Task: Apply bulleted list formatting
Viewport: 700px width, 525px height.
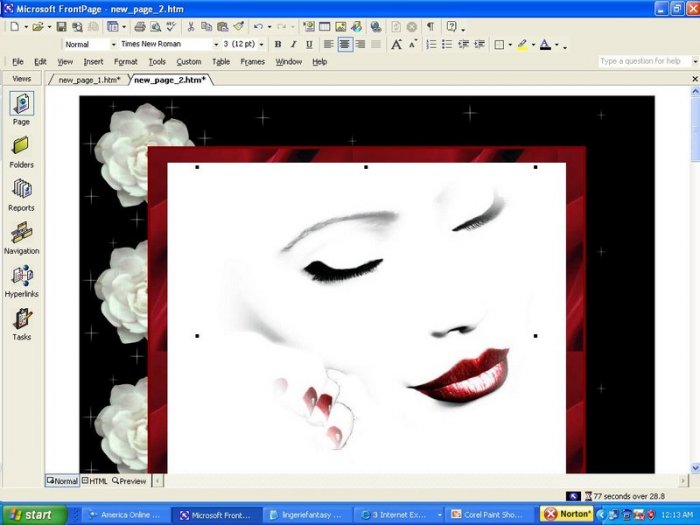Action: point(447,44)
